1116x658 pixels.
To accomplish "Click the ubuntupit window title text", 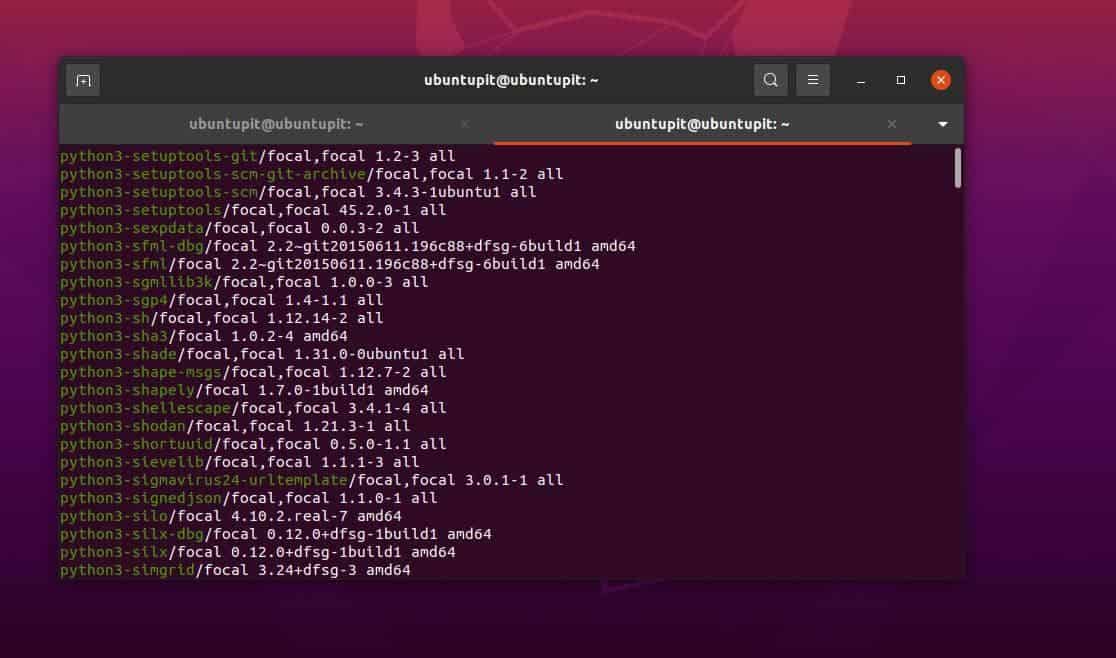I will 511,79.
